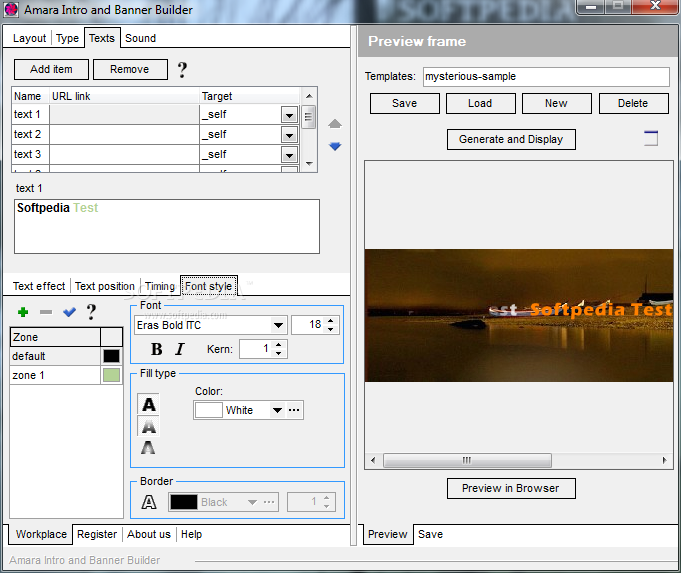
Task: Open the Timing tab
Action: point(159,286)
